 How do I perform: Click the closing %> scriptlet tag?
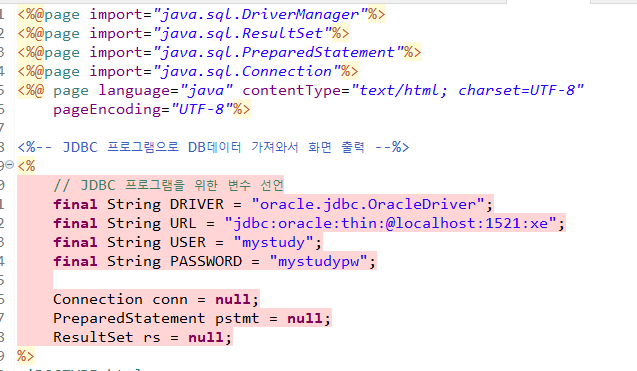(26, 356)
